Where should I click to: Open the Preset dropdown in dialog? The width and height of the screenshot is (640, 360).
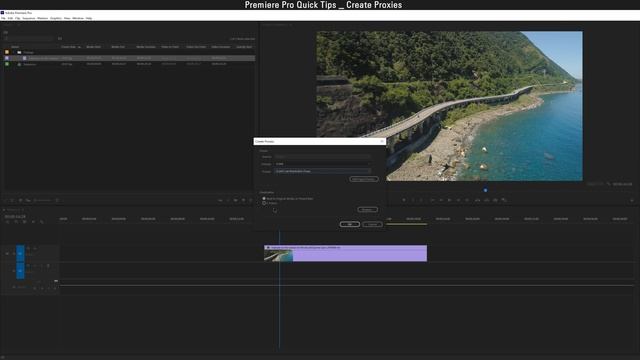(x=322, y=171)
